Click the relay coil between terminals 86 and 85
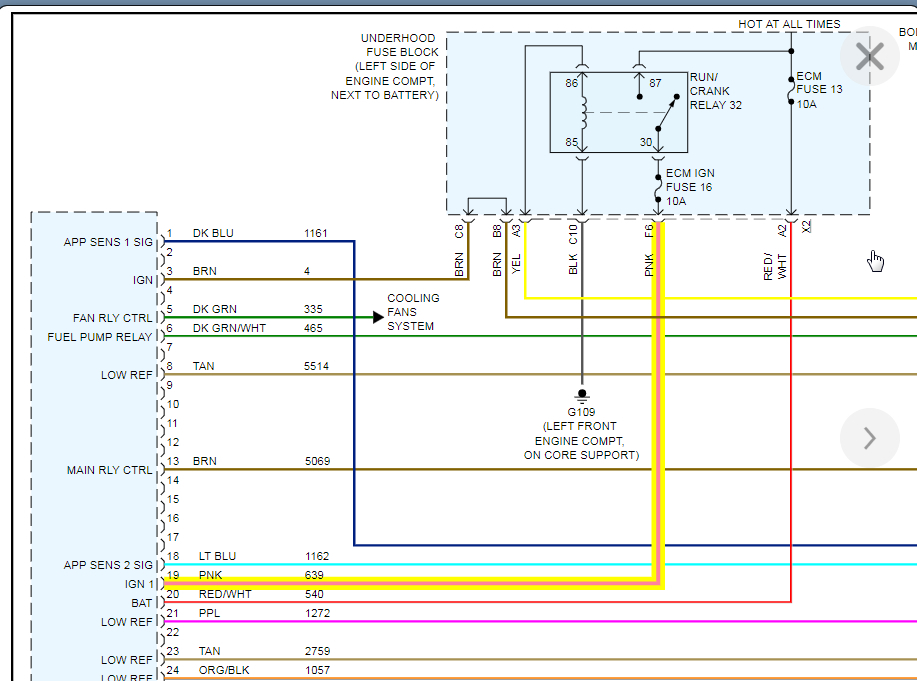 tap(582, 112)
